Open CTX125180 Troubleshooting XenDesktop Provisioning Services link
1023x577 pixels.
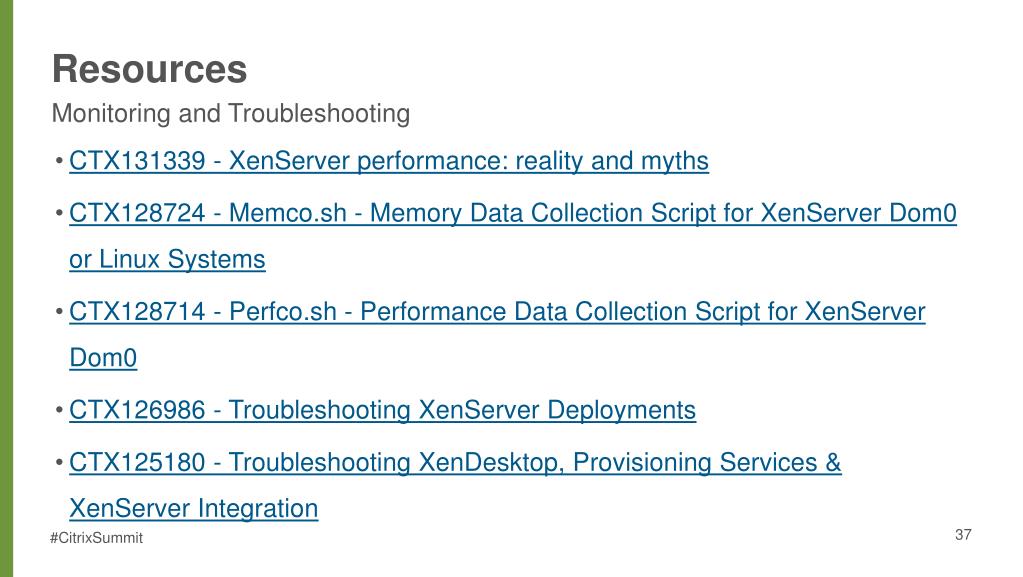tap(455, 462)
